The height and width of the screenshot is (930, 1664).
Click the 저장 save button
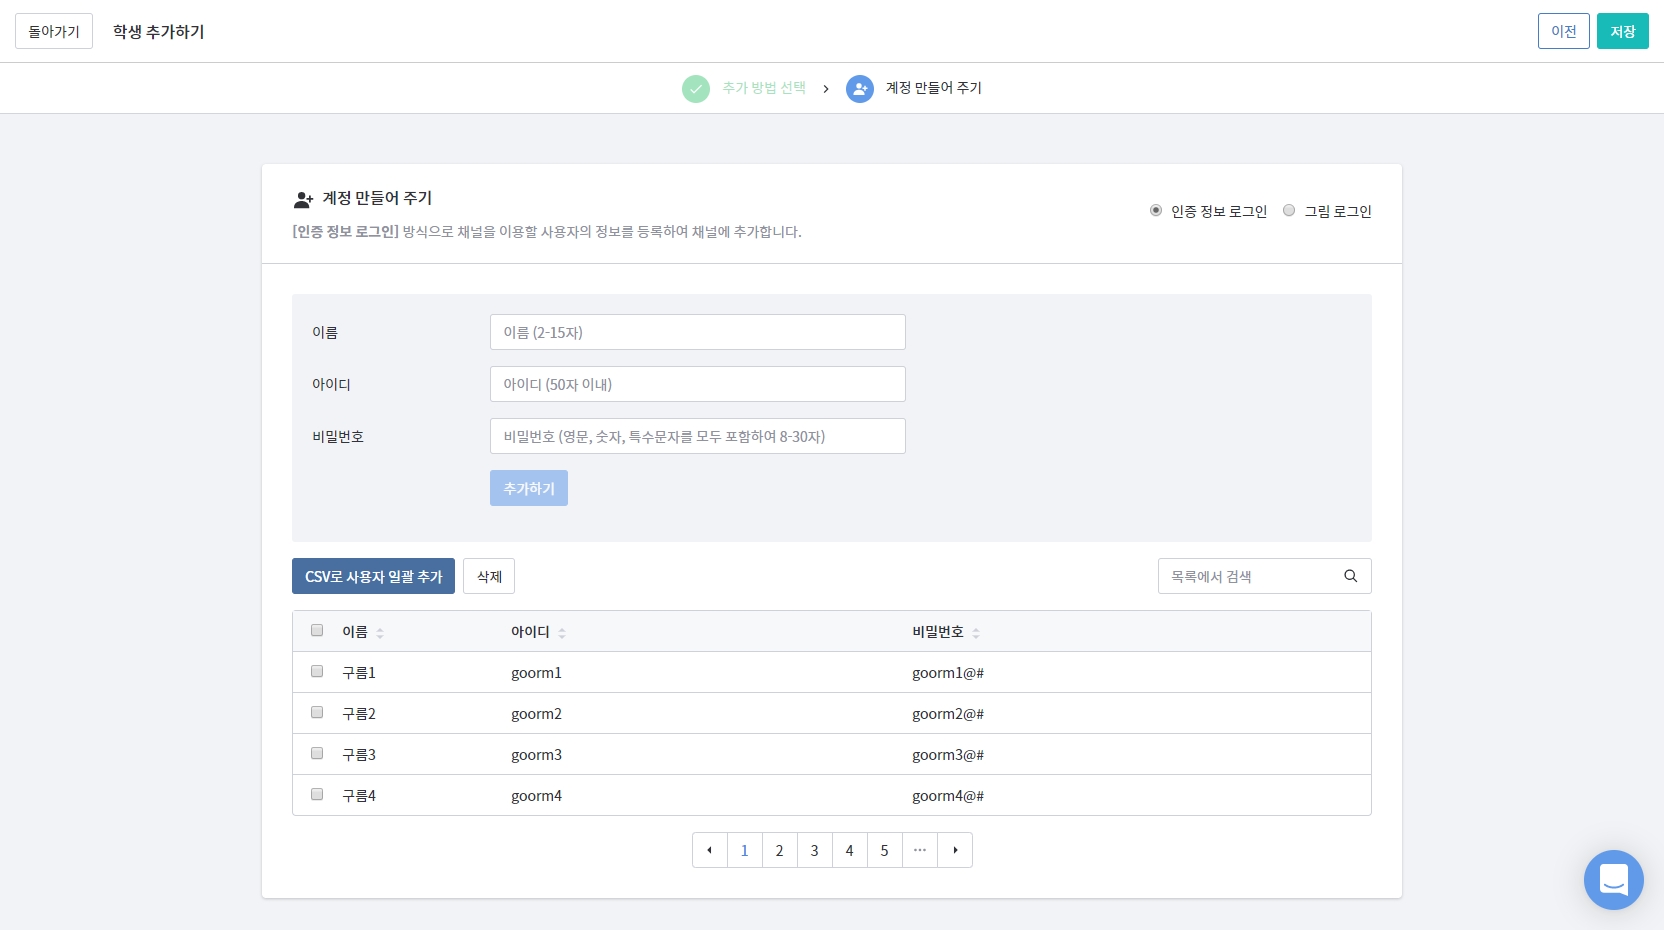coord(1622,32)
